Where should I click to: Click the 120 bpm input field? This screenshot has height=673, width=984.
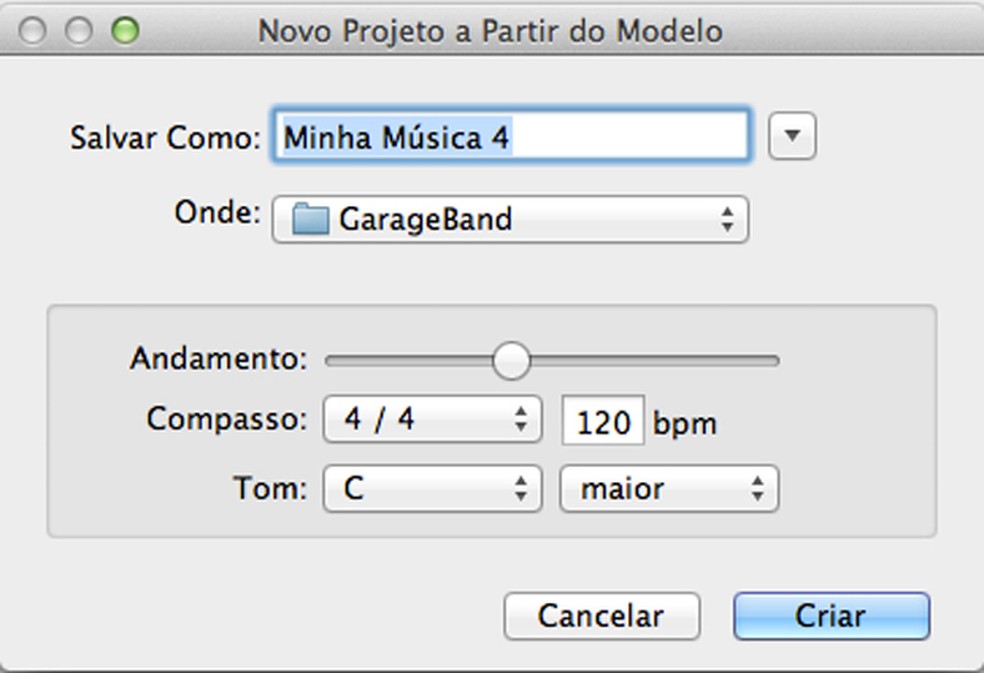[x=604, y=421]
